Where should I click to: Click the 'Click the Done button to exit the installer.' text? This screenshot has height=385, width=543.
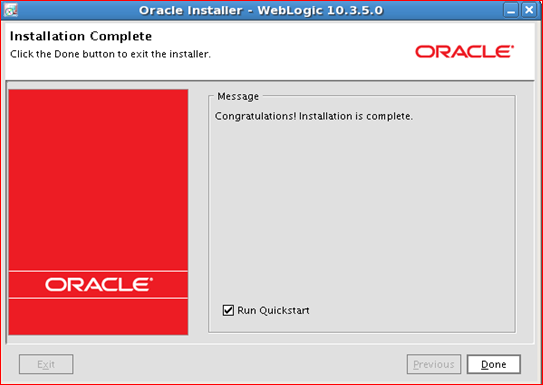coord(110,54)
